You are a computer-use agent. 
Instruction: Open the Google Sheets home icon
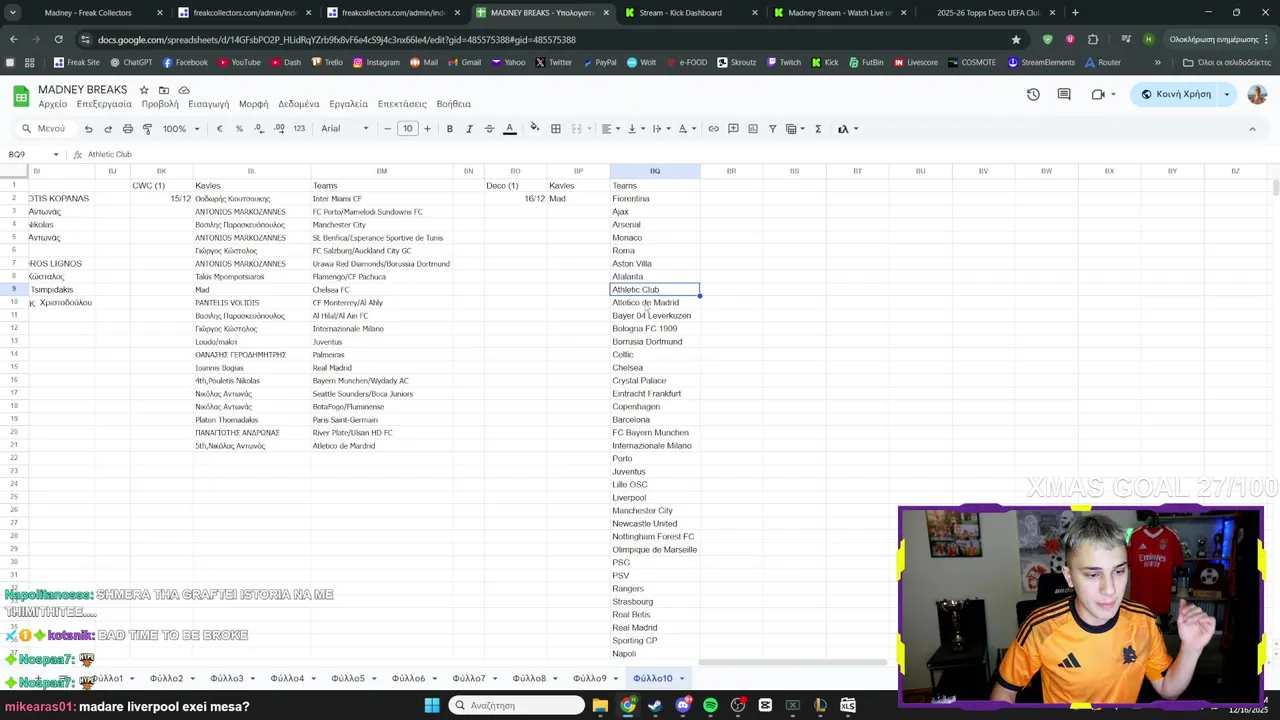pos(20,96)
